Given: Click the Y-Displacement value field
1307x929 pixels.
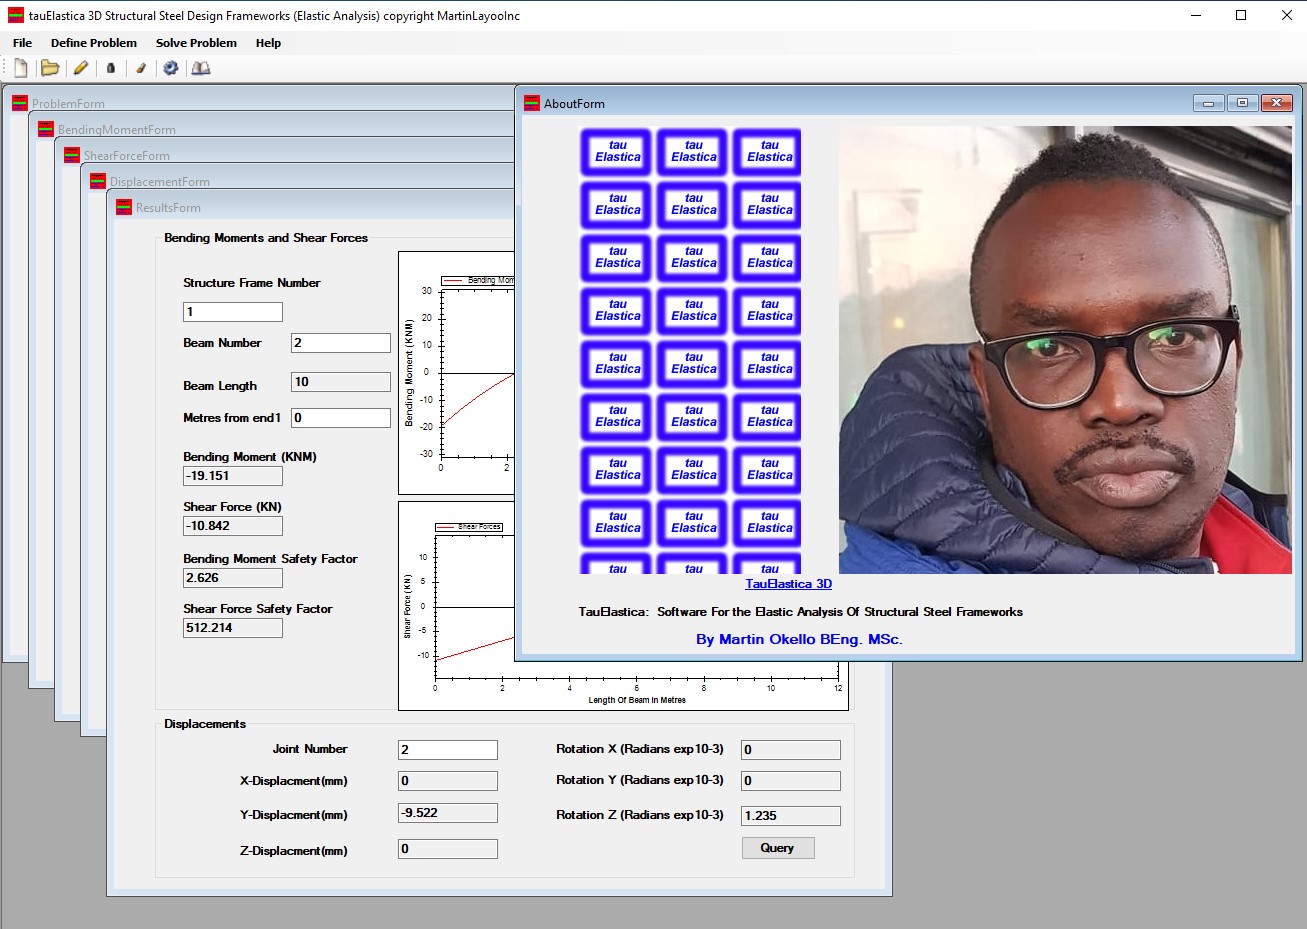Looking at the screenshot, I should [x=448, y=813].
